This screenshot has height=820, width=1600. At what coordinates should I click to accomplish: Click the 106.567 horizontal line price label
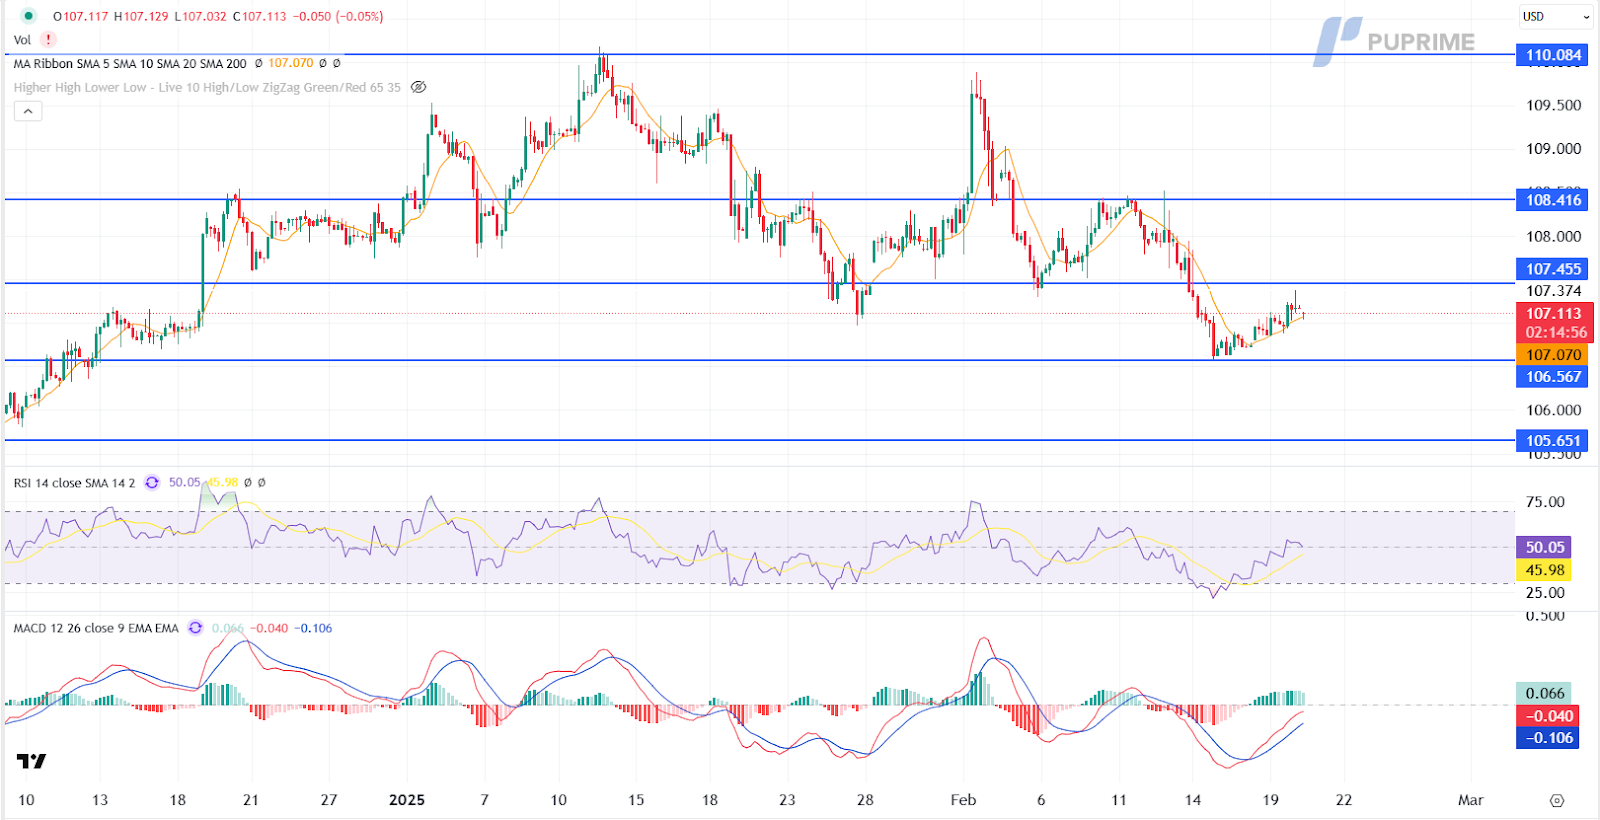(1554, 377)
